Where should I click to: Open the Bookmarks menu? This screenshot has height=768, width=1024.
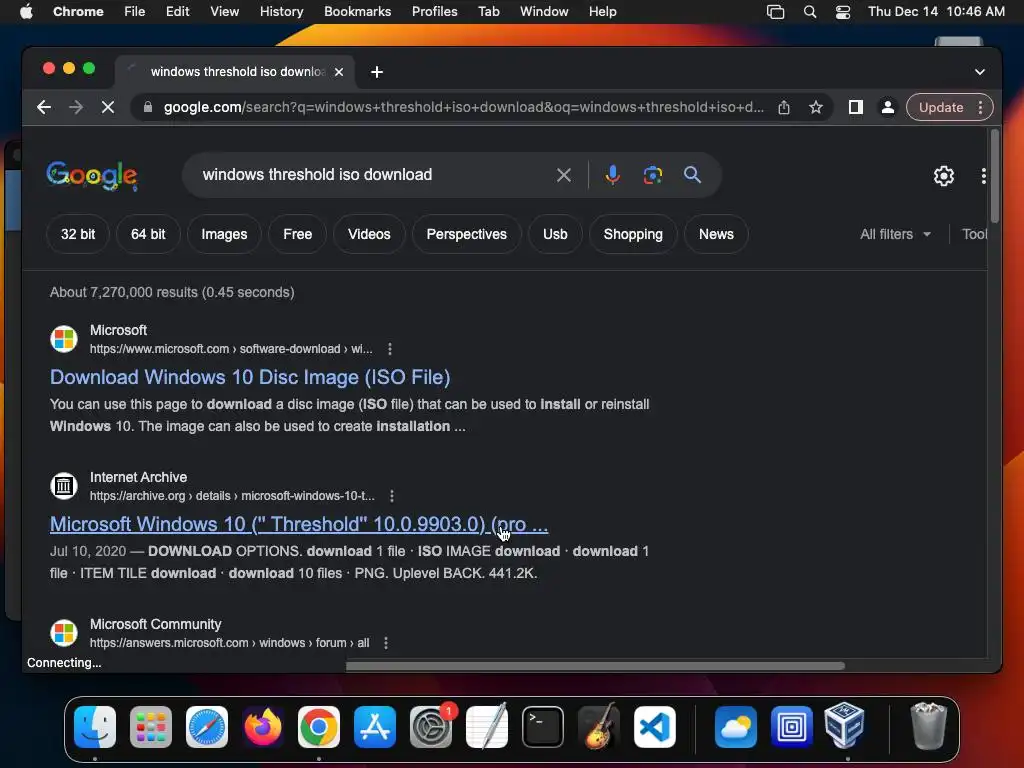(357, 11)
